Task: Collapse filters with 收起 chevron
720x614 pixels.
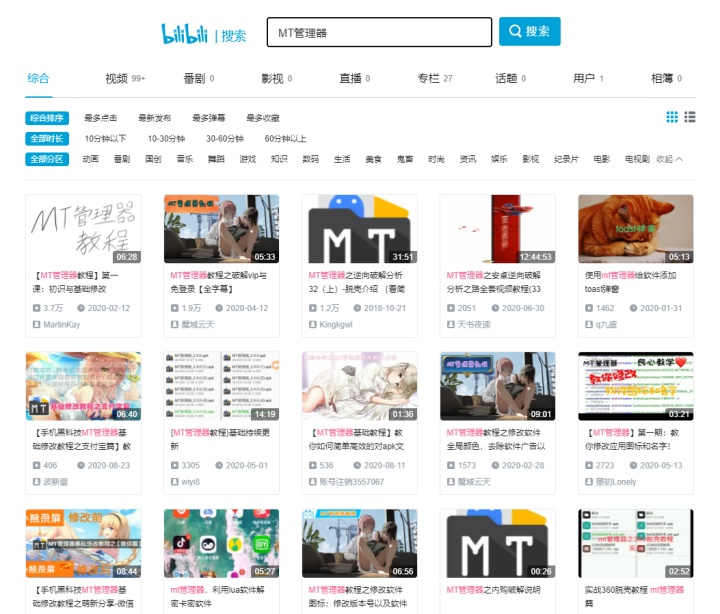Action: [669, 159]
